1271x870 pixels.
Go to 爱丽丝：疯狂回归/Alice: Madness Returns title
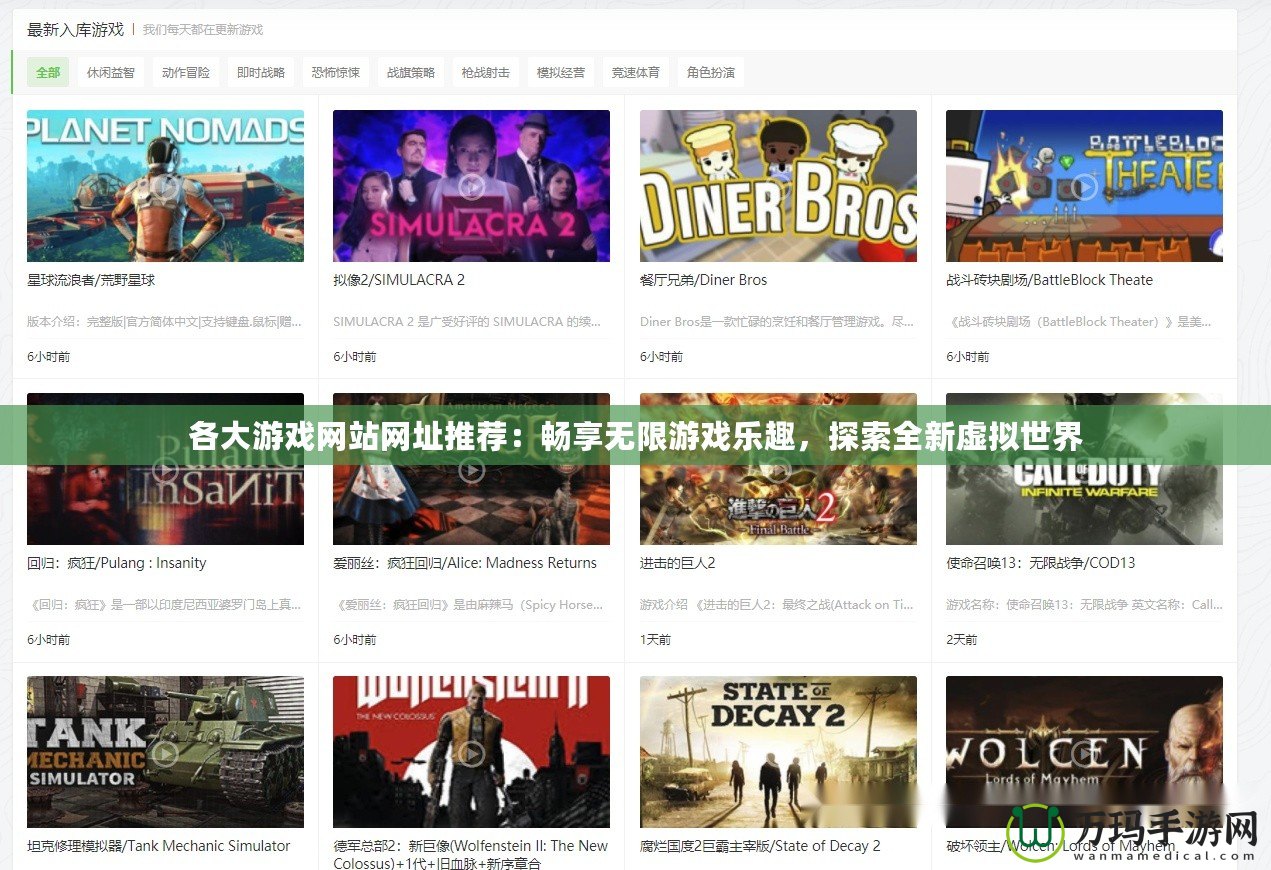tap(465, 563)
